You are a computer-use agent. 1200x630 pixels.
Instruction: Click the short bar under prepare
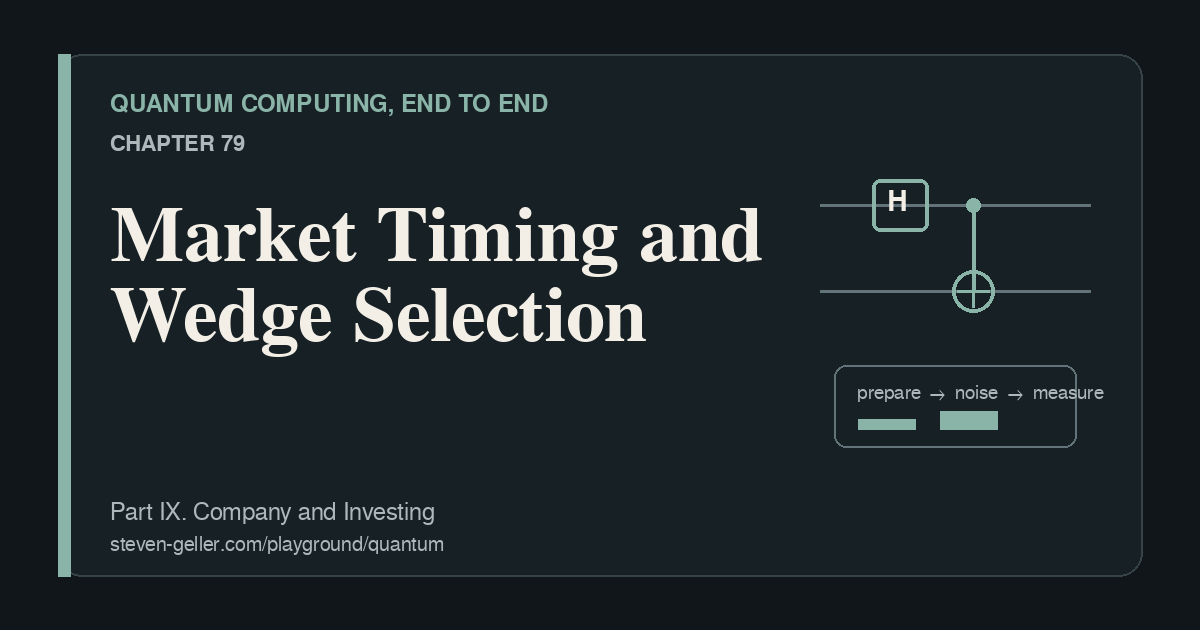(x=887, y=424)
